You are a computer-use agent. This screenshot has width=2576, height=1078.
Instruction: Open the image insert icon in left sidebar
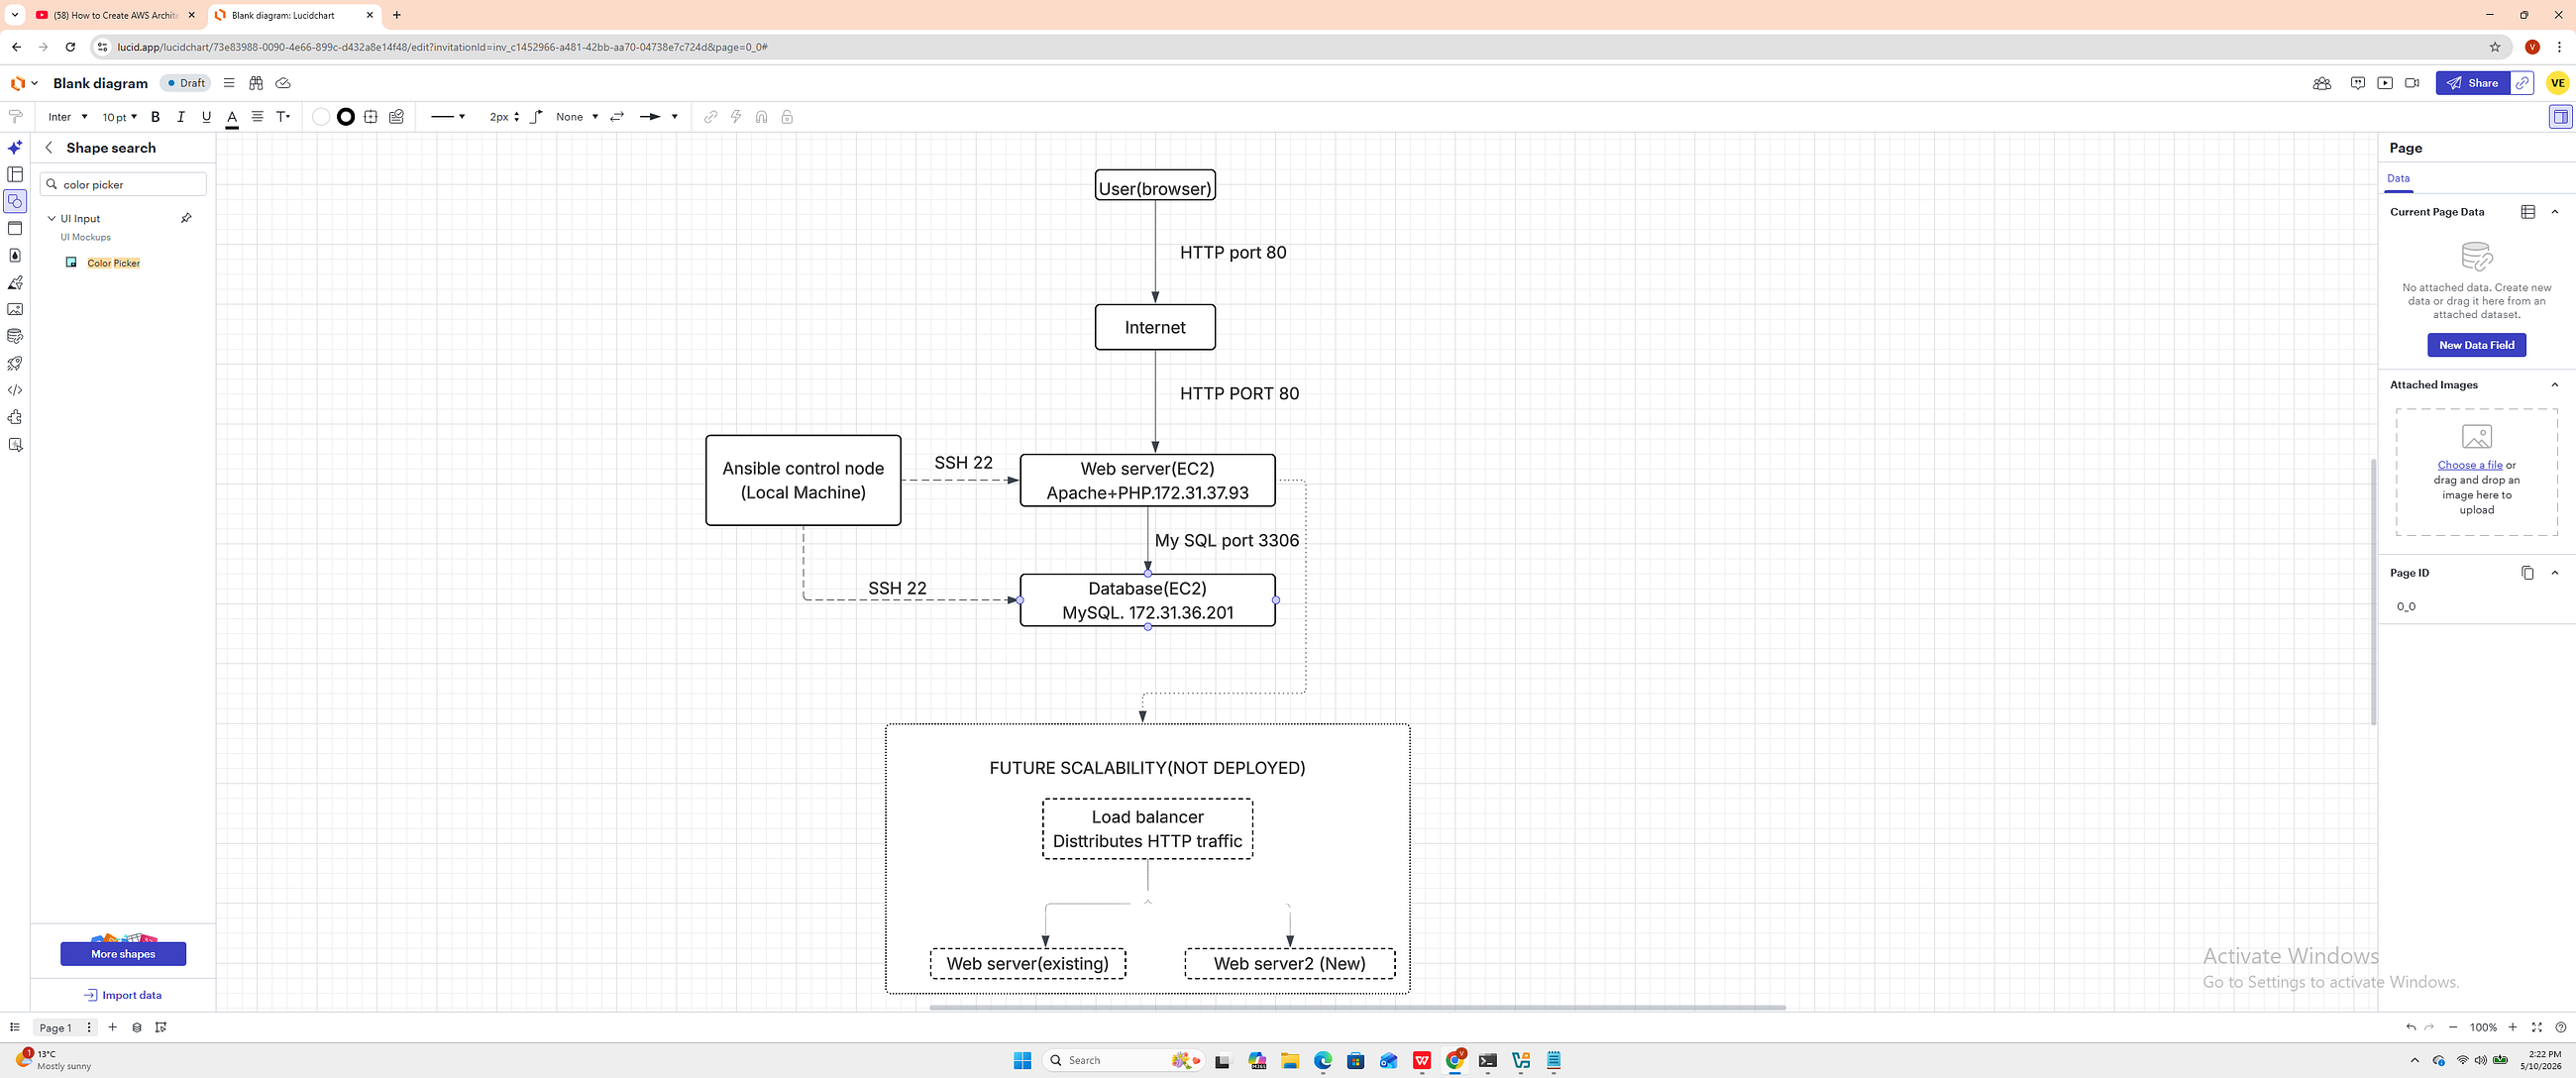(x=15, y=309)
